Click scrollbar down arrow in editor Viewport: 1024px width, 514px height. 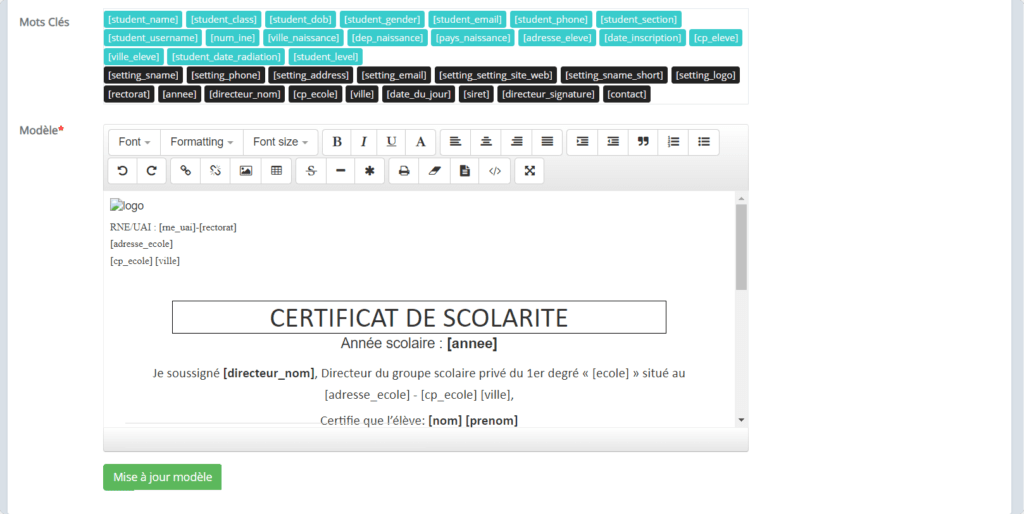[x=741, y=419]
